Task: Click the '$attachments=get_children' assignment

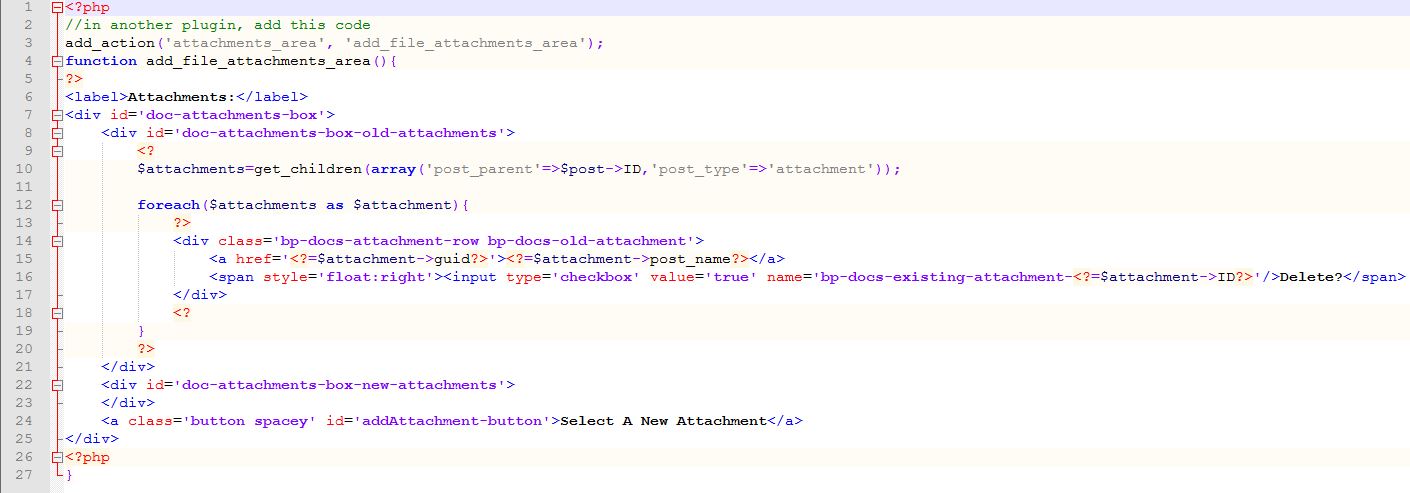Action: (x=250, y=169)
